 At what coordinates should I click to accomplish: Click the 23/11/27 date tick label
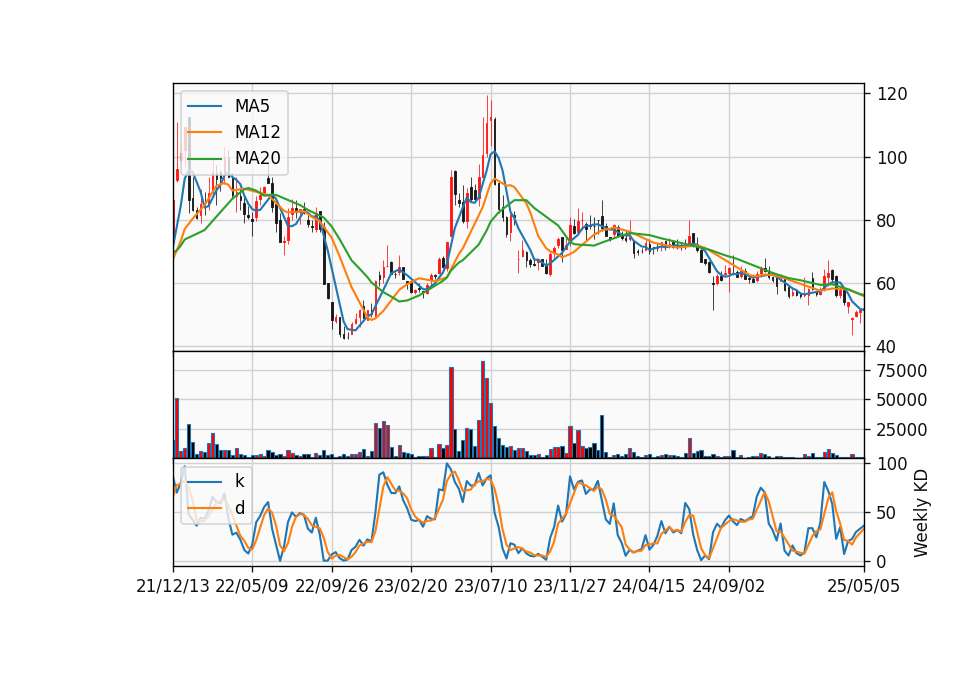coord(569,586)
